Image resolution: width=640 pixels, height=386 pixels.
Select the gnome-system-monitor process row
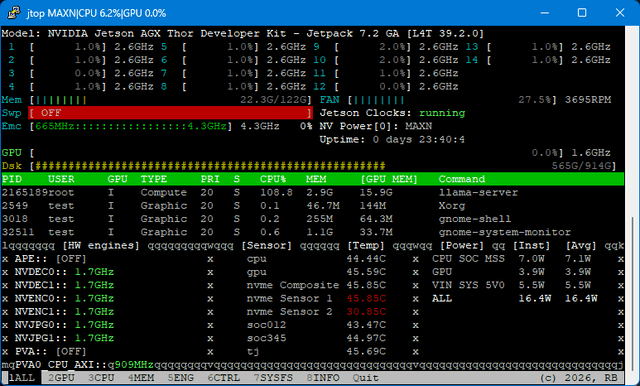[x=313, y=232]
